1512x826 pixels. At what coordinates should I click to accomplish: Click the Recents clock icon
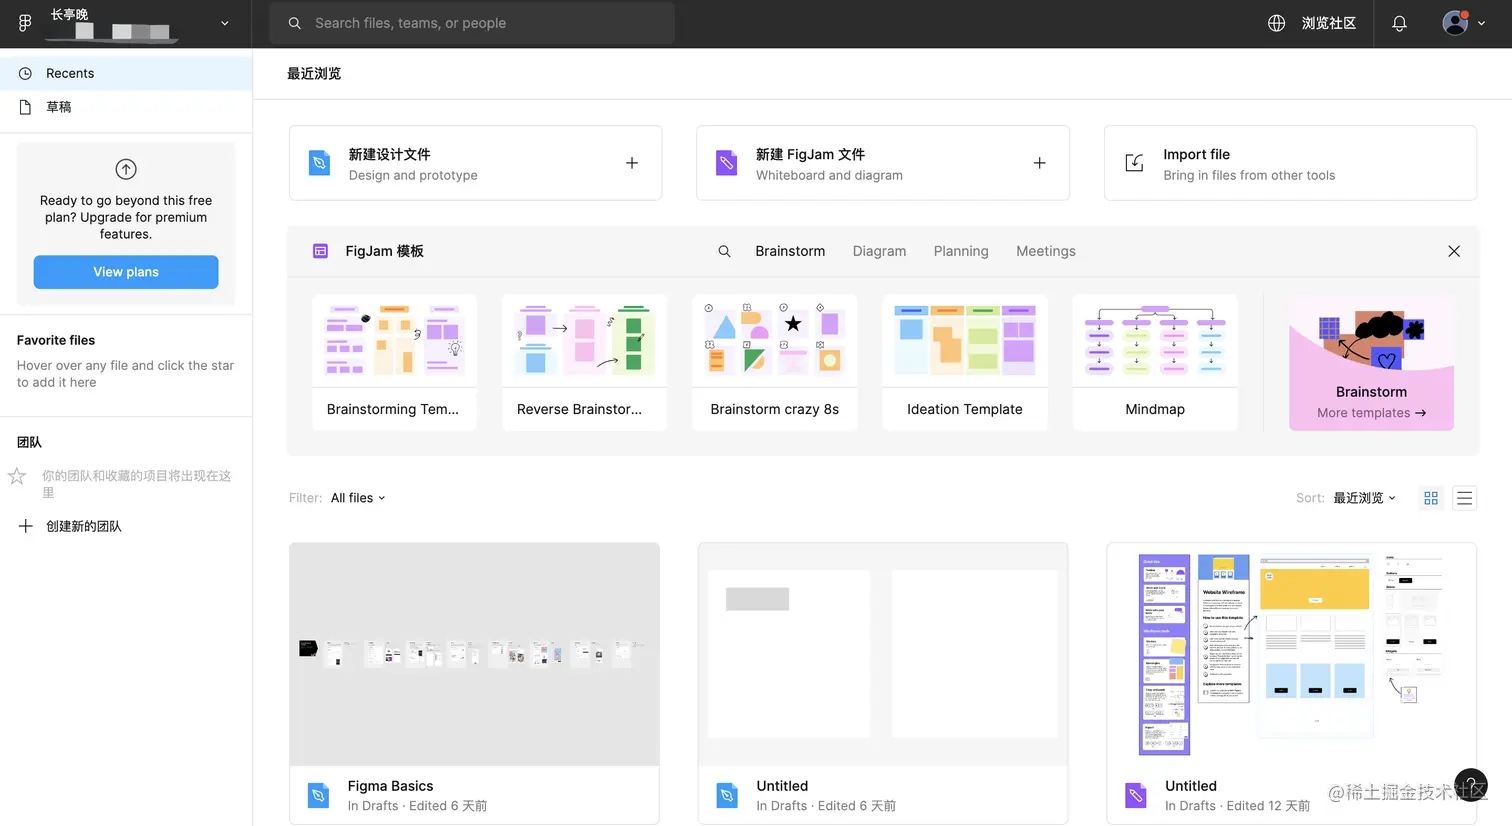[x=25, y=73]
